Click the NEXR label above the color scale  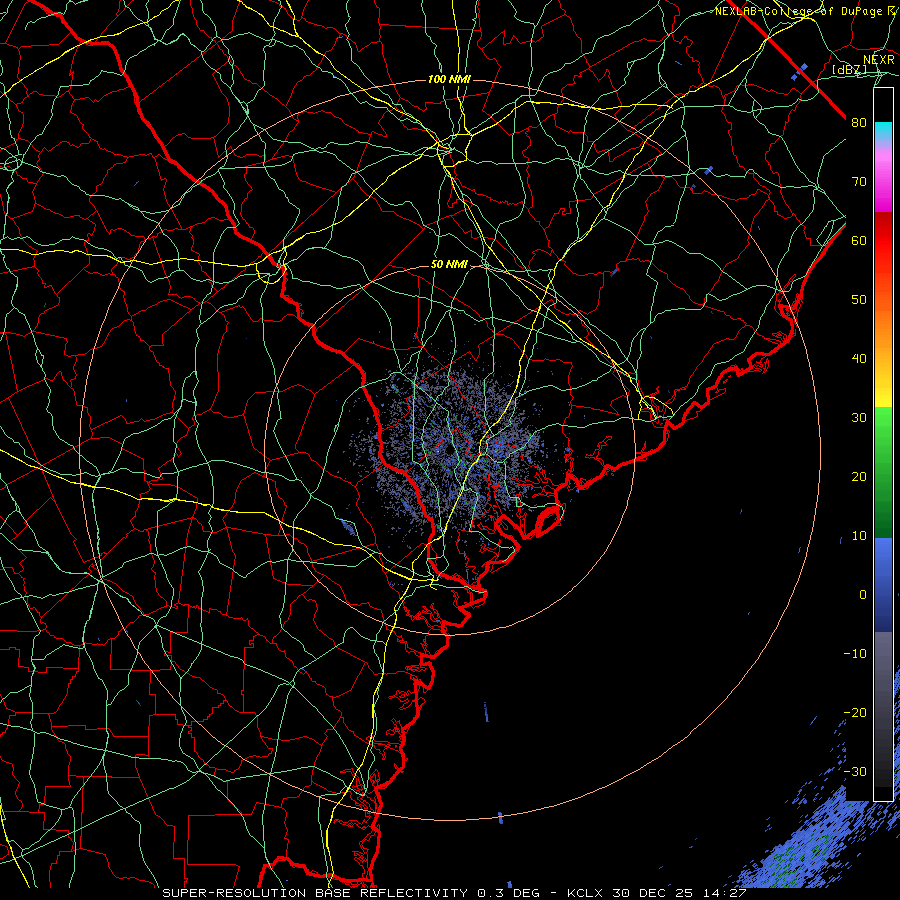879,60
